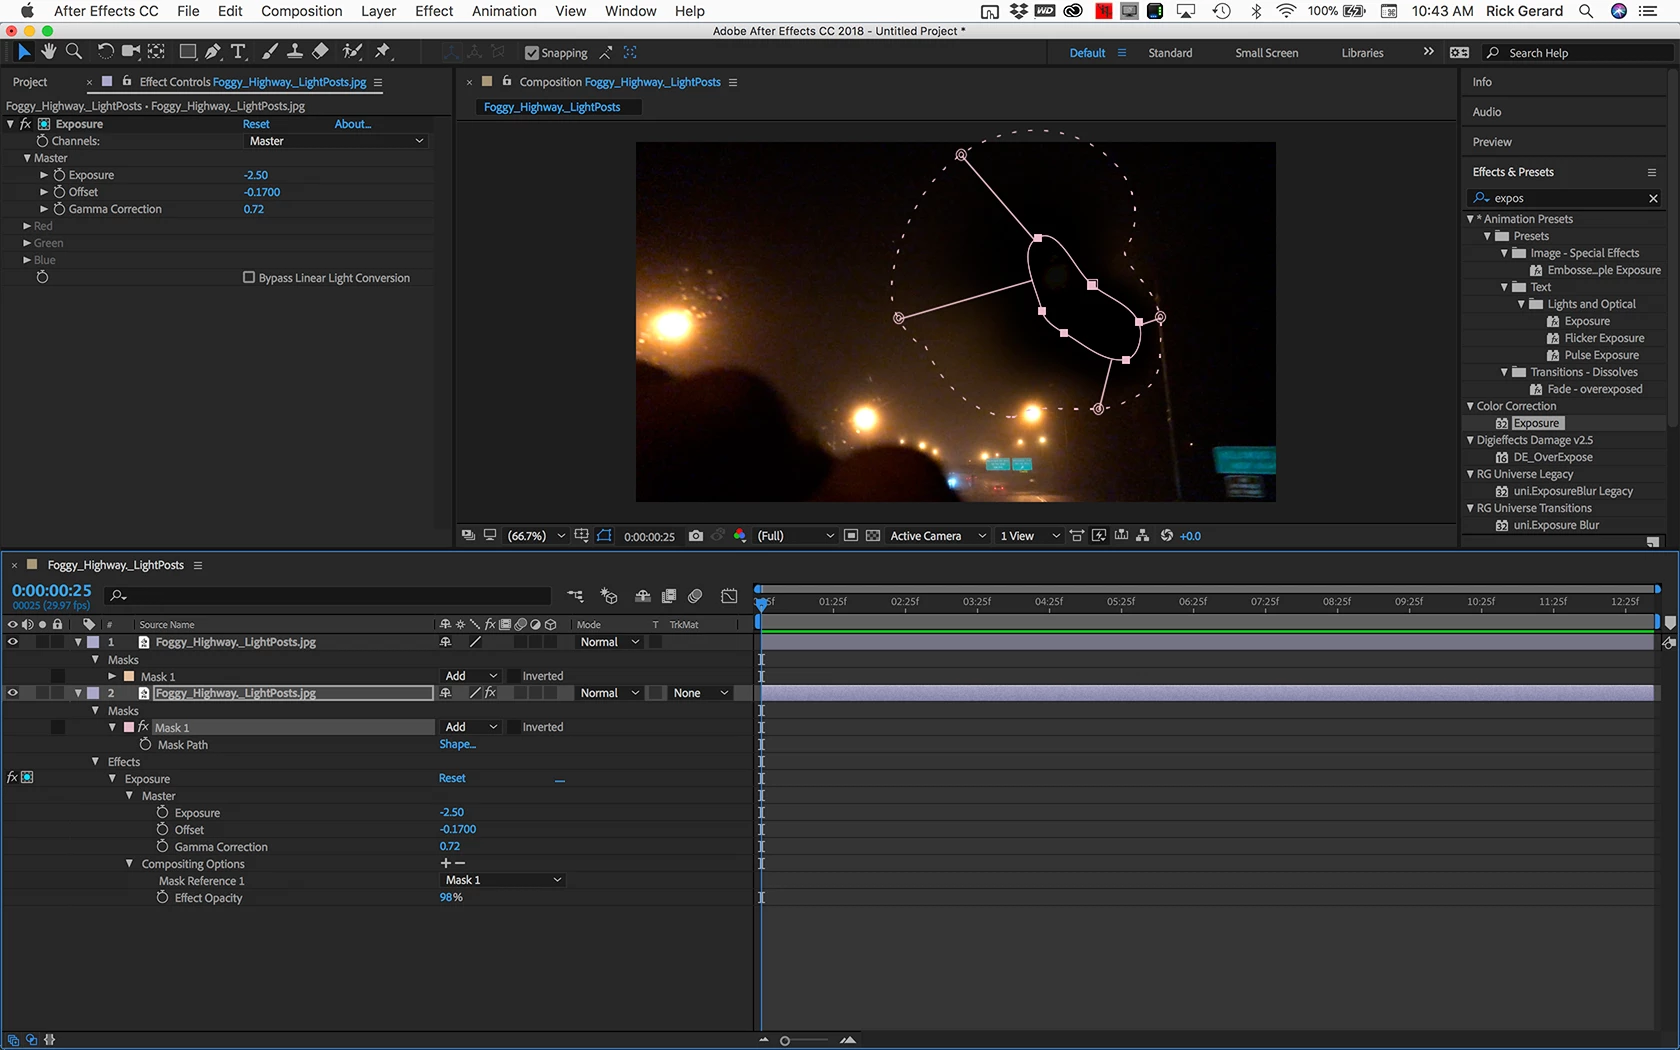Image resolution: width=1680 pixels, height=1050 pixels.
Task: Select the Zoom magnifier tool
Action: (73, 52)
